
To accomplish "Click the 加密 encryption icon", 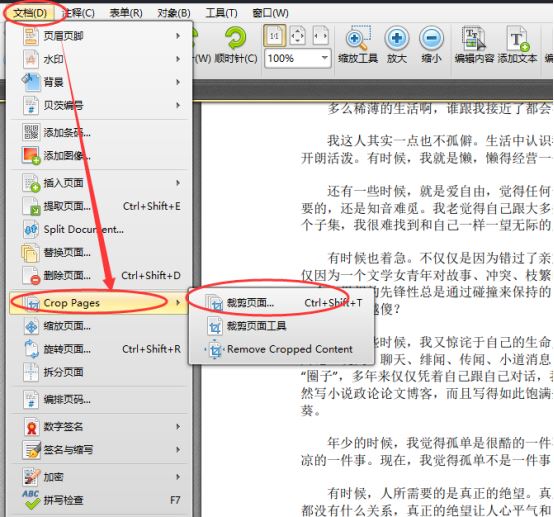I will pos(31,477).
